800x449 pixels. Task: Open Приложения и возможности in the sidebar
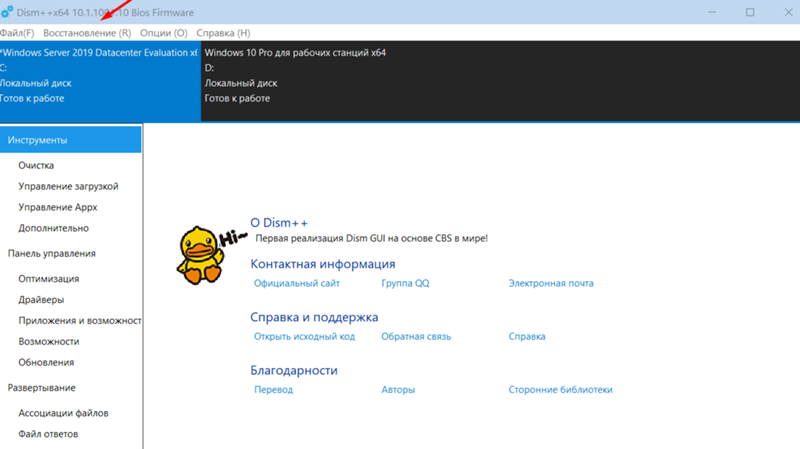point(80,320)
